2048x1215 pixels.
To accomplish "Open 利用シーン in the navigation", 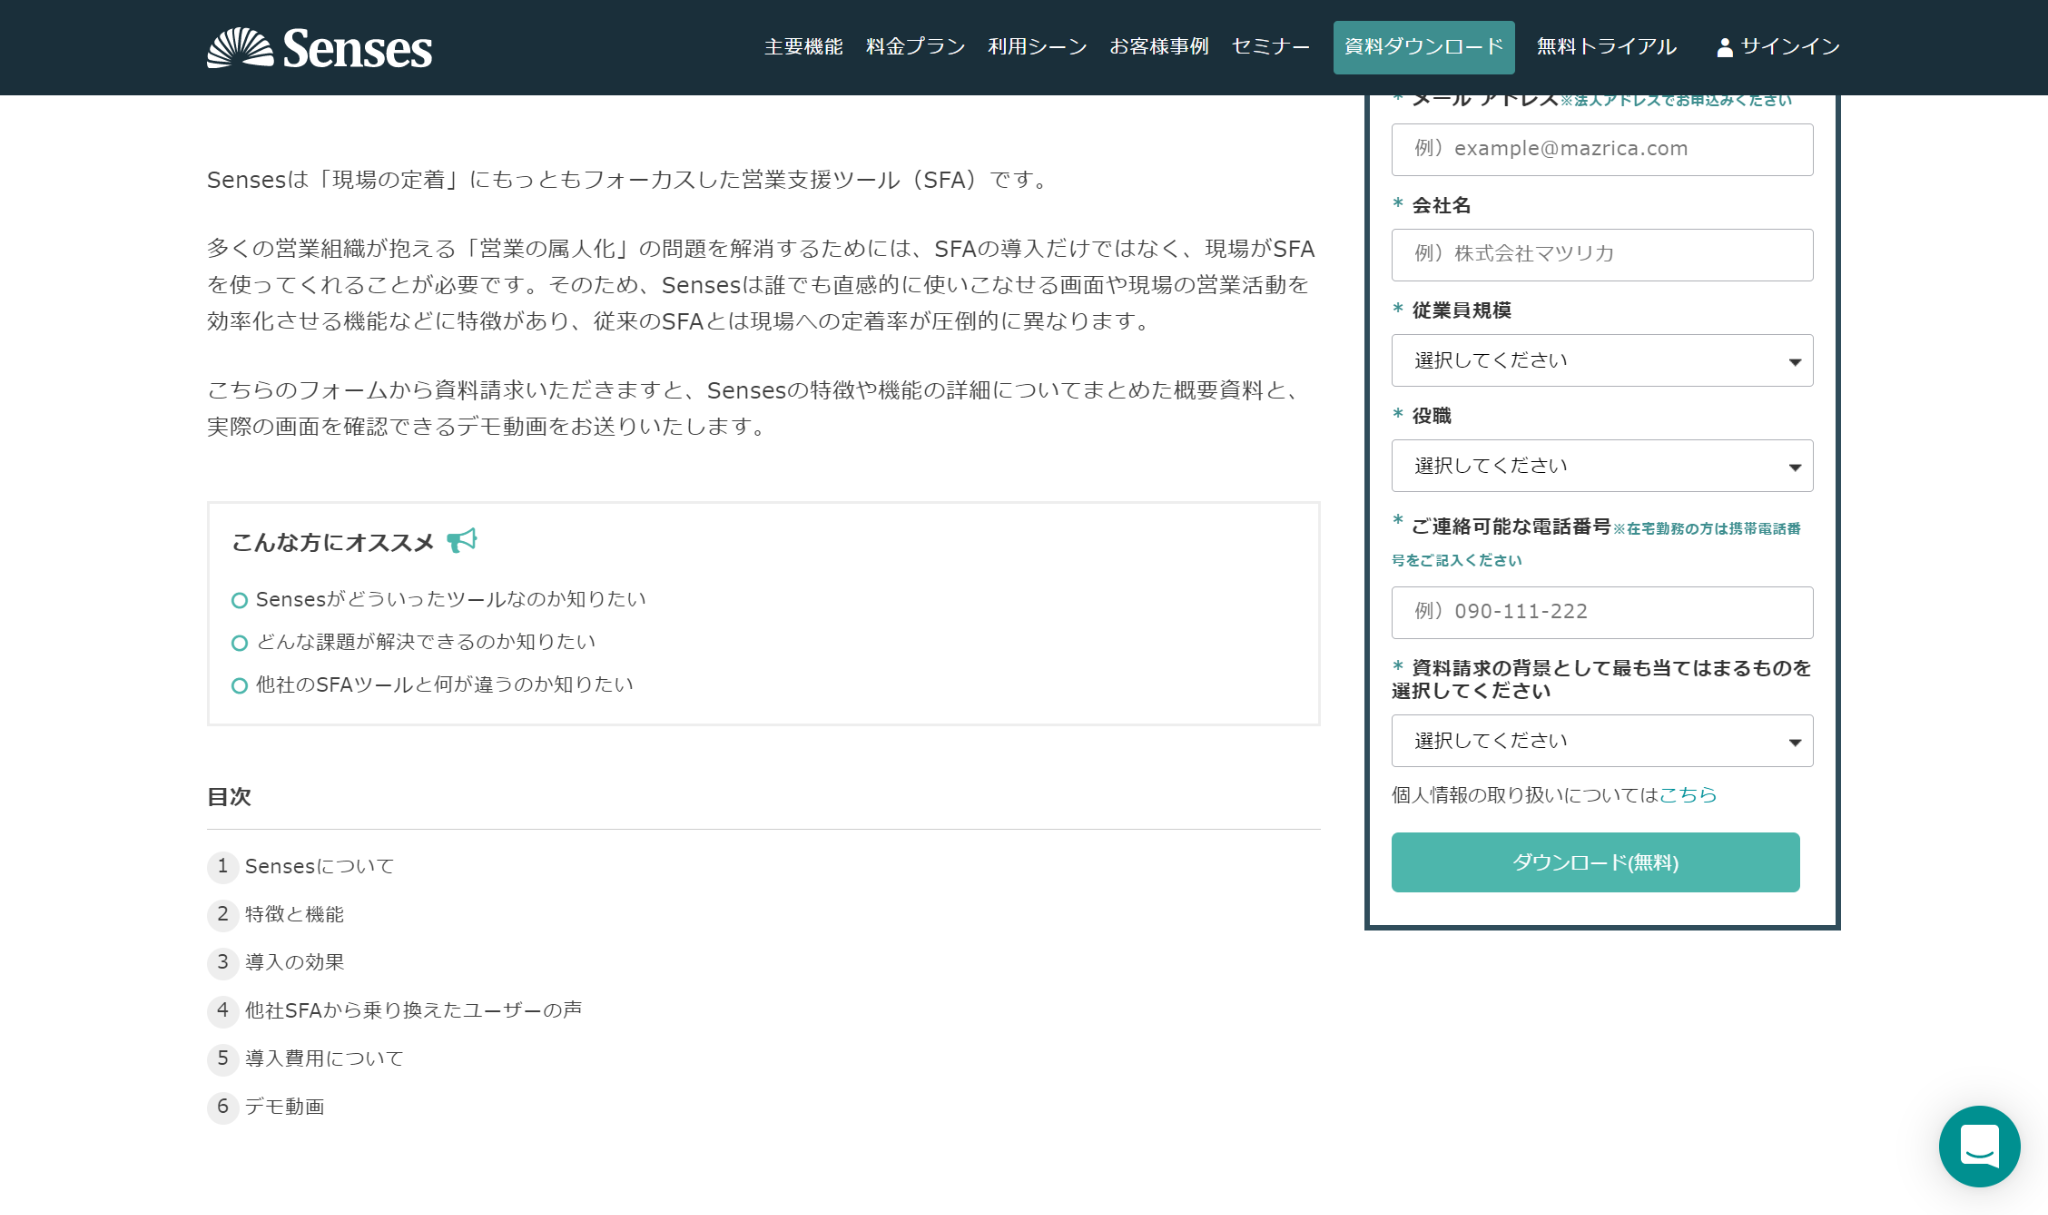I will point(1037,47).
